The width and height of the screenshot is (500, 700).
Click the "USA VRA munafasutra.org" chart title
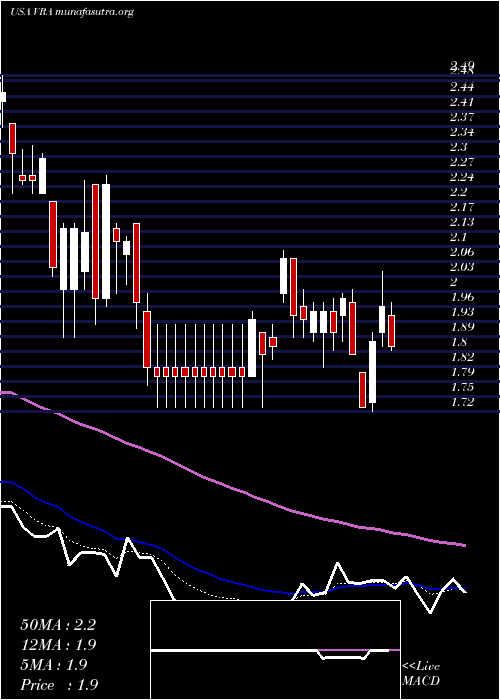(72, 12)
